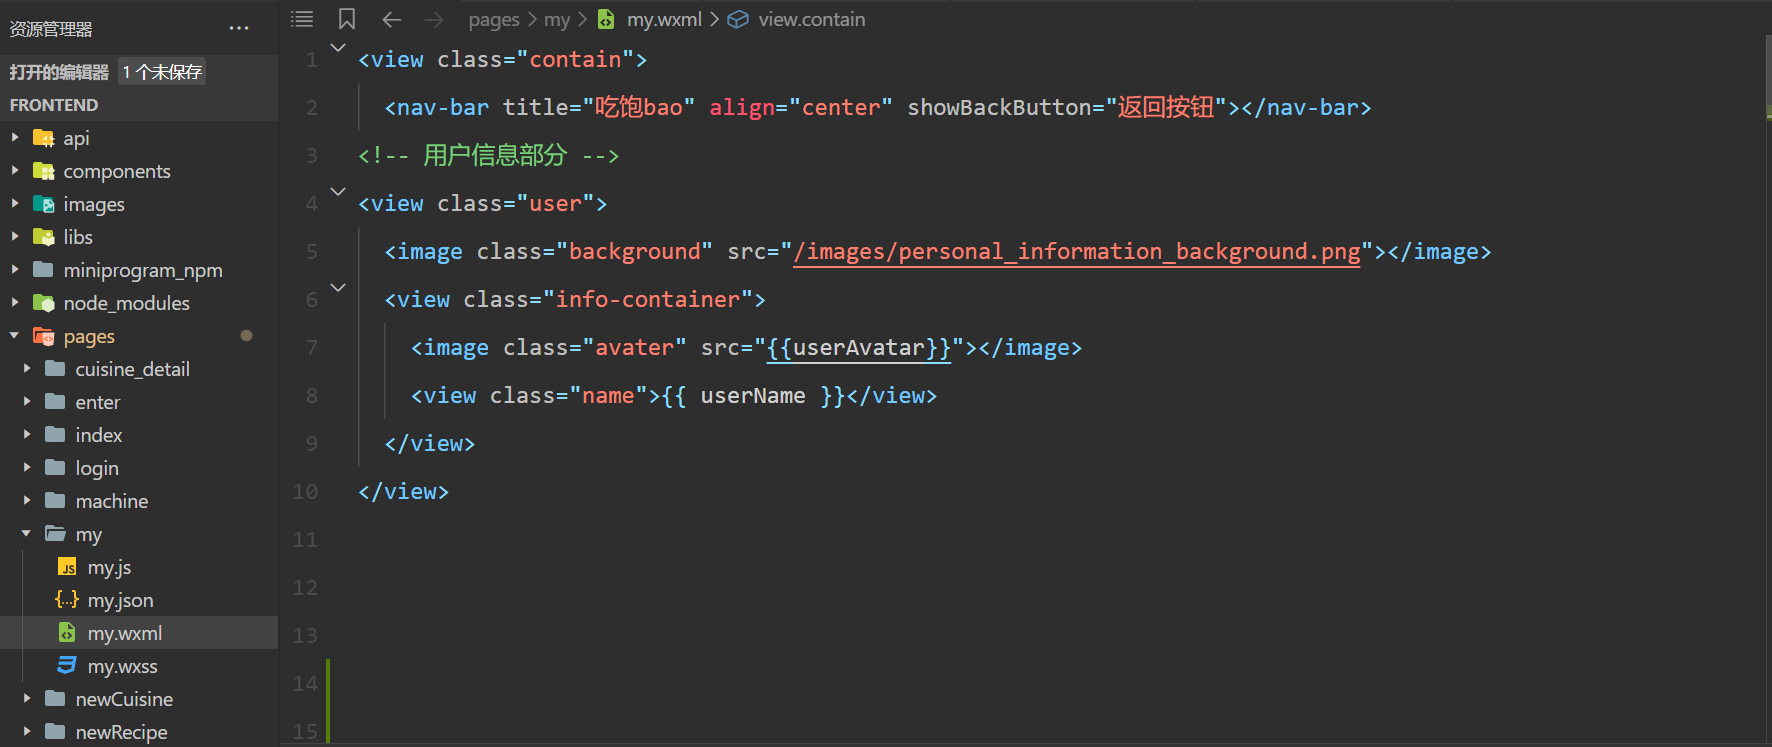Viewport: 1772px width, 747px height.
Task: Click the WXML icon of my.wxml
Action: coord(67,633)
